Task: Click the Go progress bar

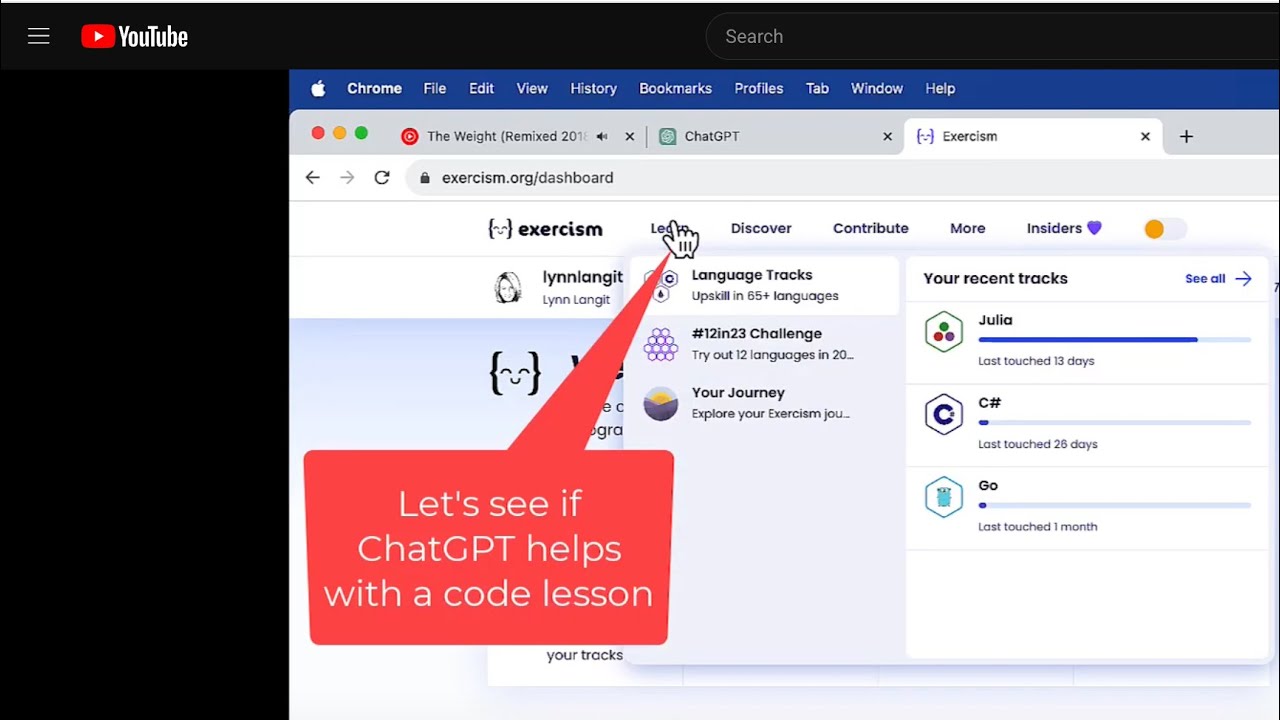Action: click(x=1114, y=506)
